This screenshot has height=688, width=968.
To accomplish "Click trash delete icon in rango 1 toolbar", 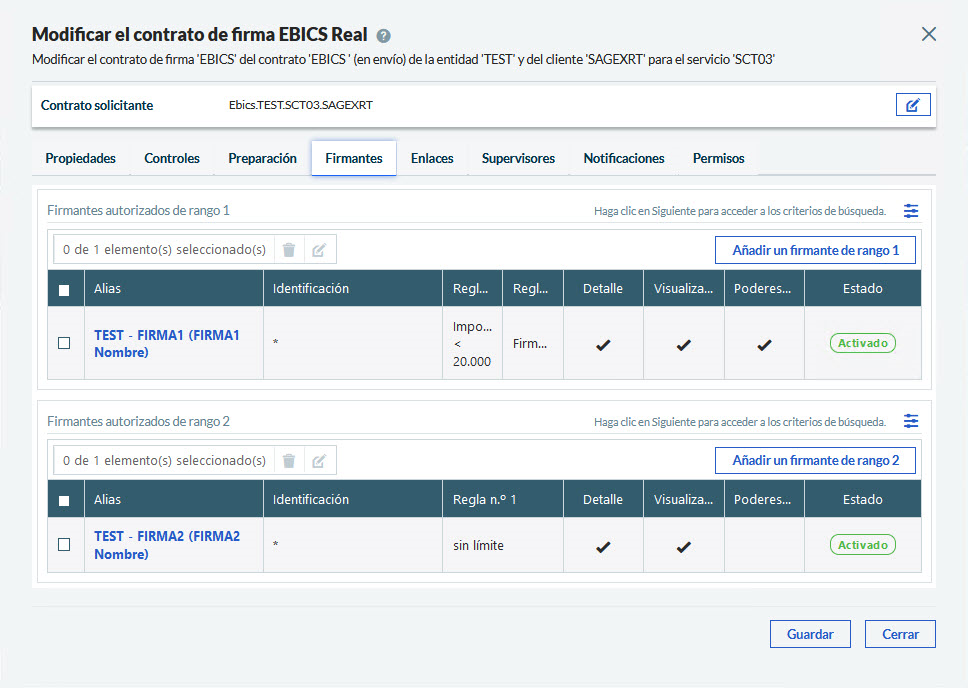I will [289, 250].
